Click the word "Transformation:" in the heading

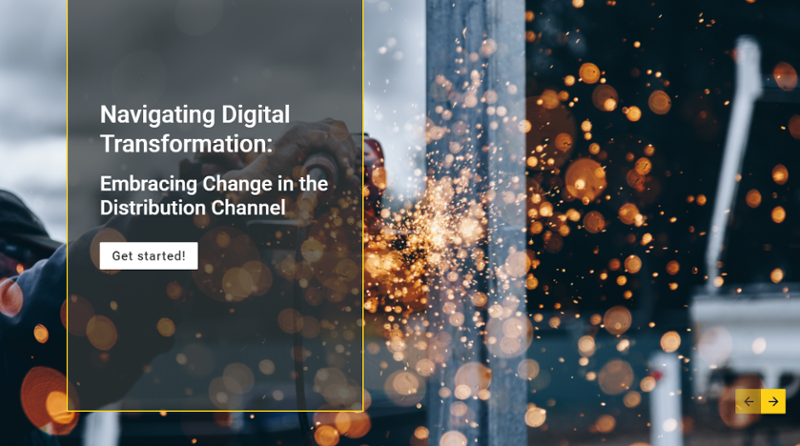tap(186, 143)
